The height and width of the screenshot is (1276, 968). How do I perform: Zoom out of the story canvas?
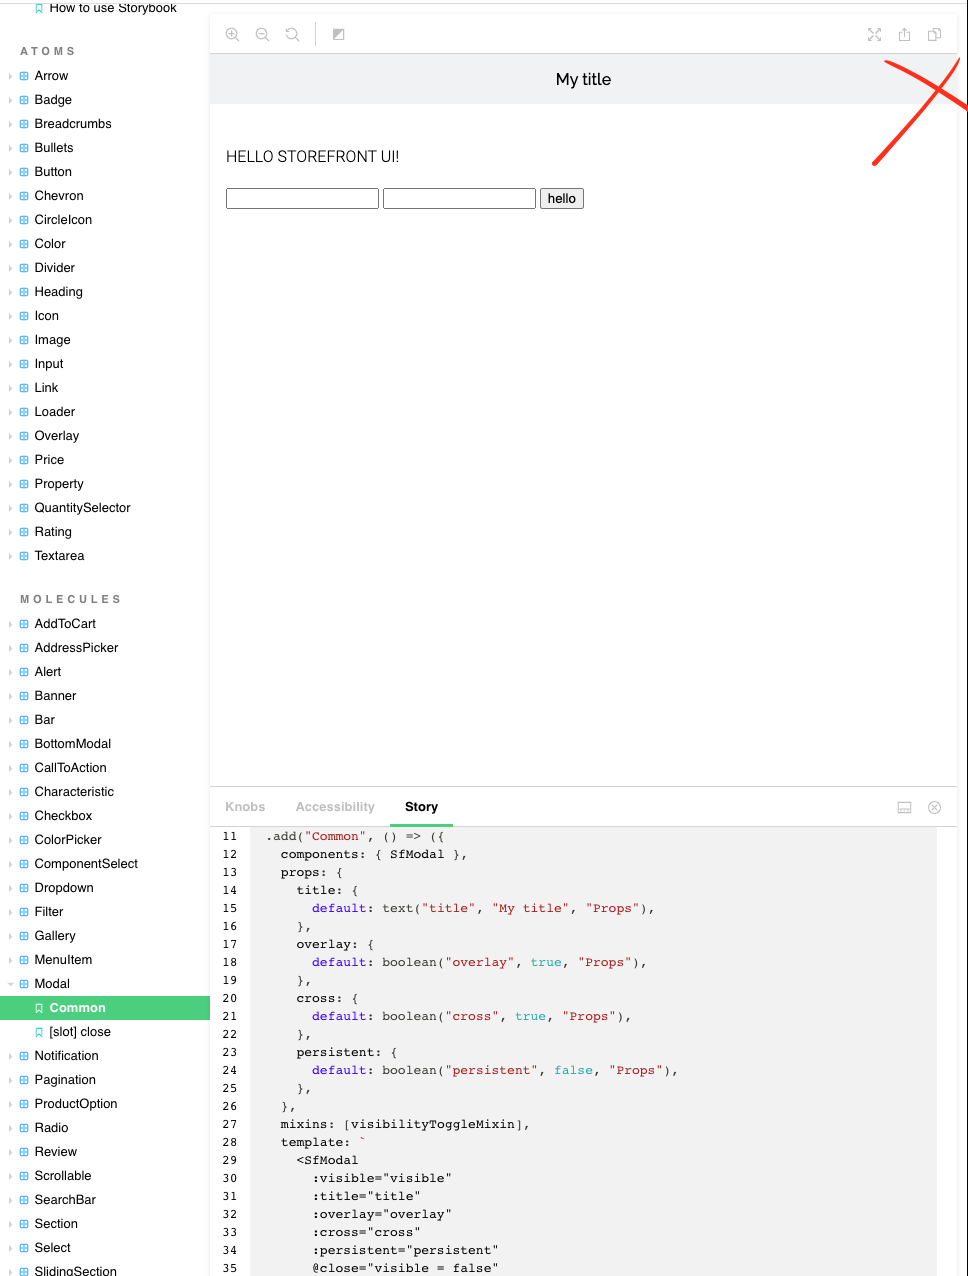point(262,34)
